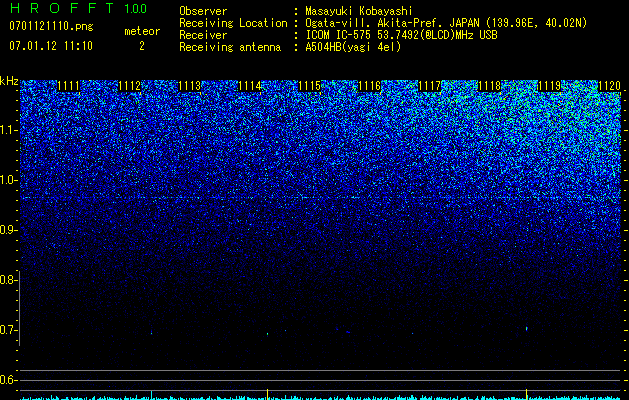This screenshot has width=629, height=400.
Task: Select the file name 0701121110.png
Action: coord(51,26)
